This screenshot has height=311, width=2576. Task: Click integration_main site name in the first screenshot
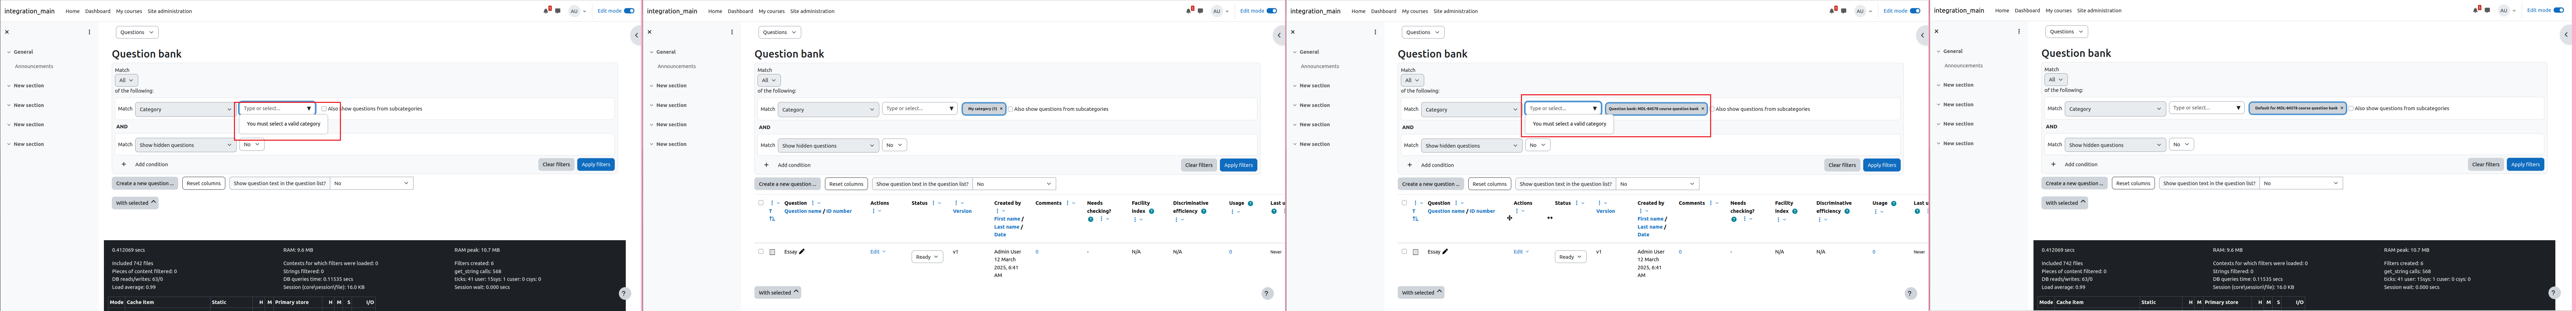pyautogui.click(x=30, y=11)
